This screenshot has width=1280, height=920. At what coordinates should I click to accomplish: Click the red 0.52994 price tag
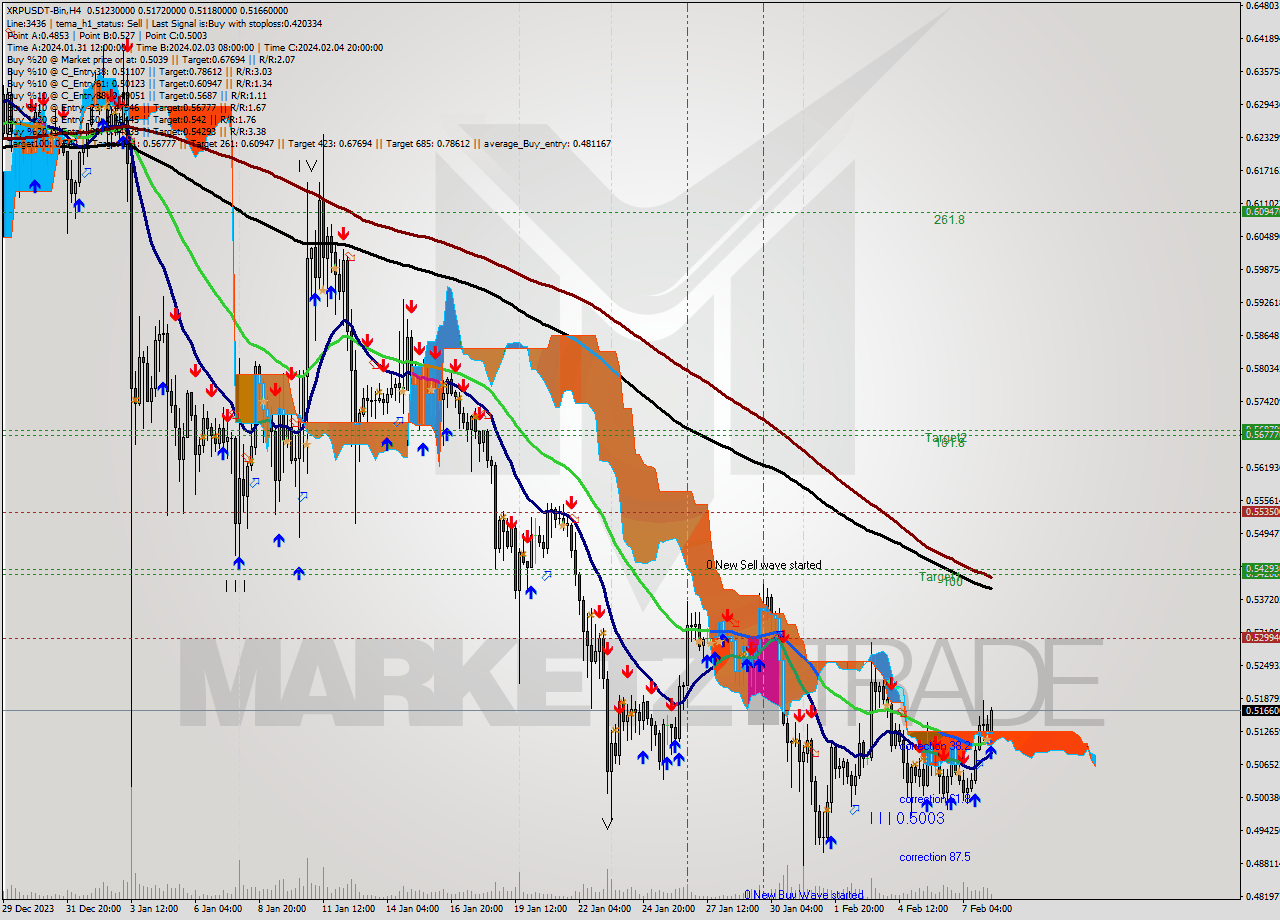click(x=1260, y=637)
